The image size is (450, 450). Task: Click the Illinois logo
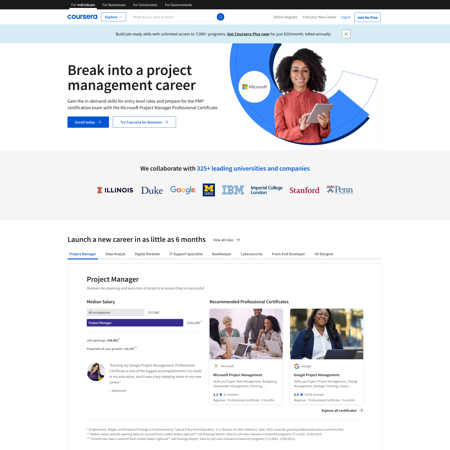click(x=115, y=190)
